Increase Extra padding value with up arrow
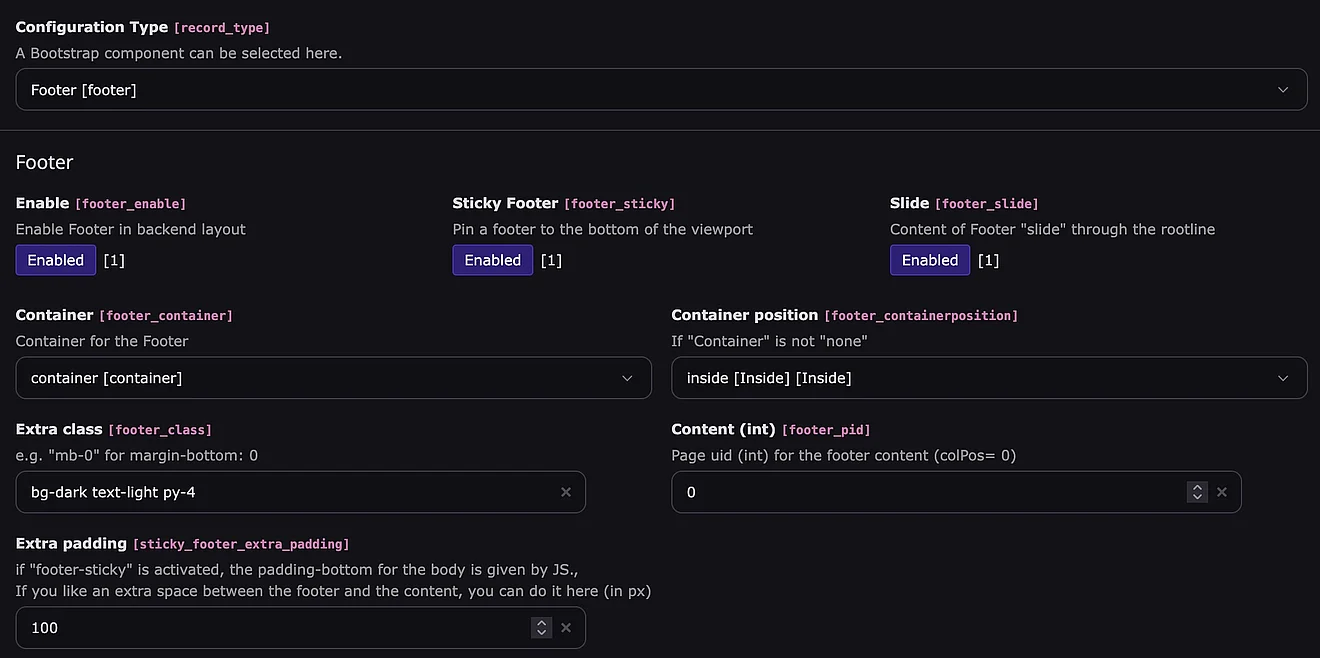The image size is (1320, 658). tap(542, 623)
